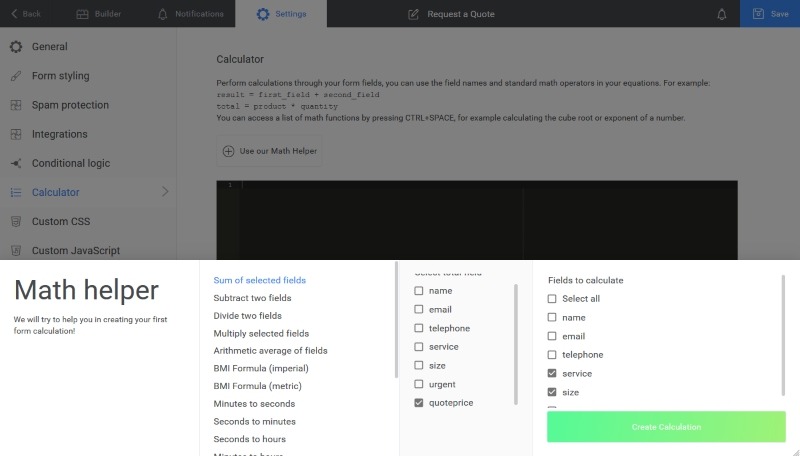This screenshot has height=456, width=800.
Task: Click the Integrations sidebar icon
Action: coord(16,134)
